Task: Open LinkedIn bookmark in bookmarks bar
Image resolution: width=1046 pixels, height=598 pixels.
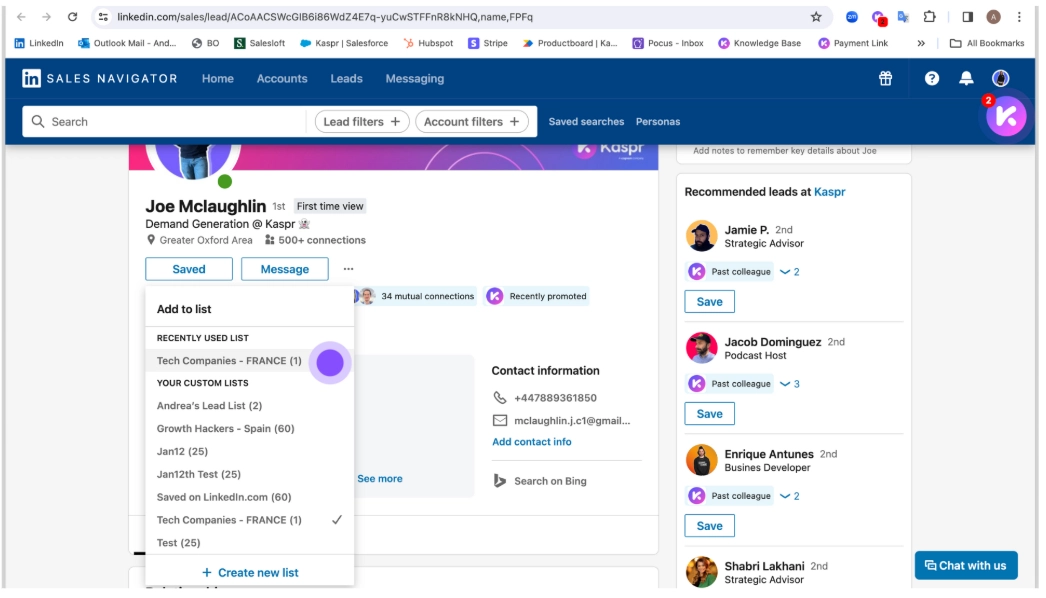Action: (39, 43)
